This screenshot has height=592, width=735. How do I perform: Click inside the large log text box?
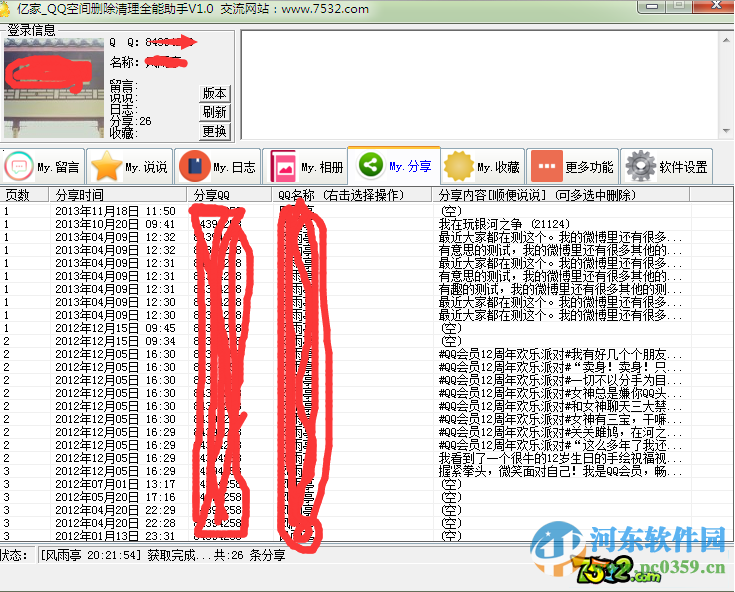coord(480,84)
